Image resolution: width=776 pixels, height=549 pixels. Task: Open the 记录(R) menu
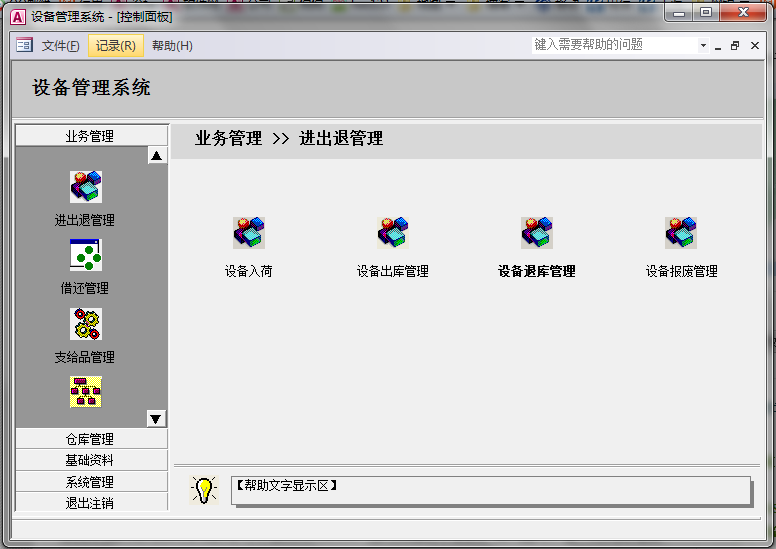pos(116,46)
